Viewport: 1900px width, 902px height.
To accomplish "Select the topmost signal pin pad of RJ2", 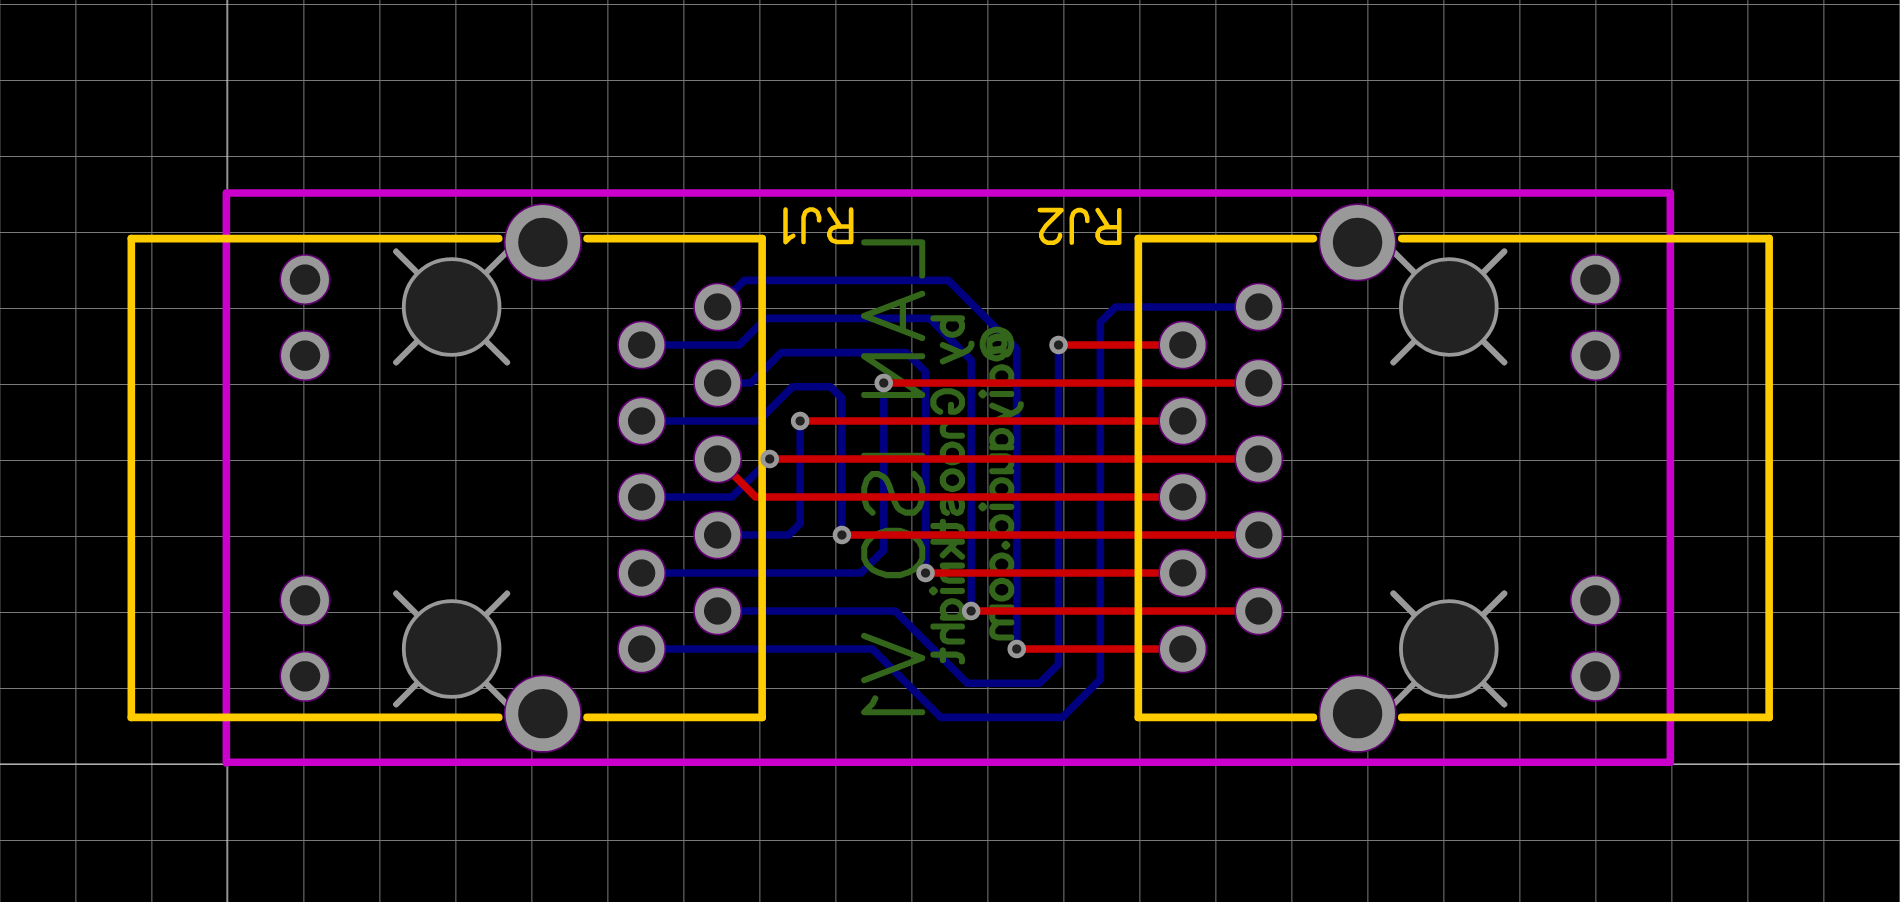I will (x=1259, y=307).
